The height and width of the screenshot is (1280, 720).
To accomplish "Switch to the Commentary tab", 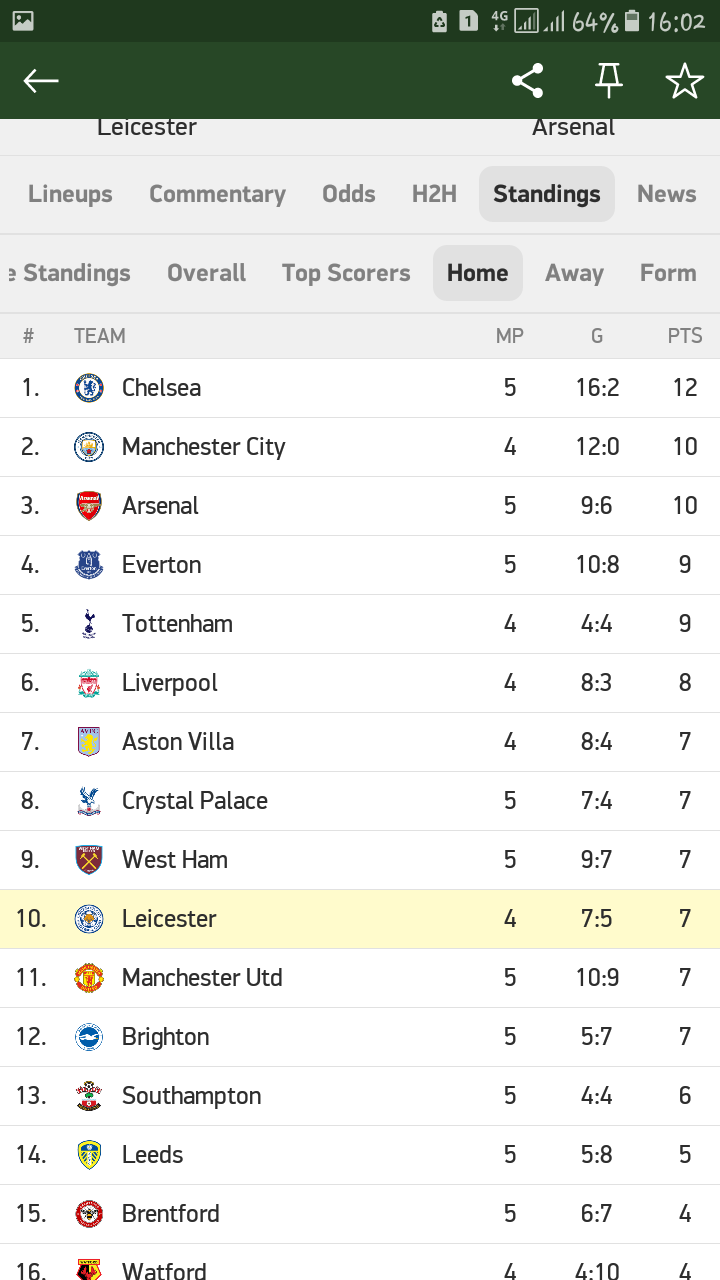I will coord(217,194).
